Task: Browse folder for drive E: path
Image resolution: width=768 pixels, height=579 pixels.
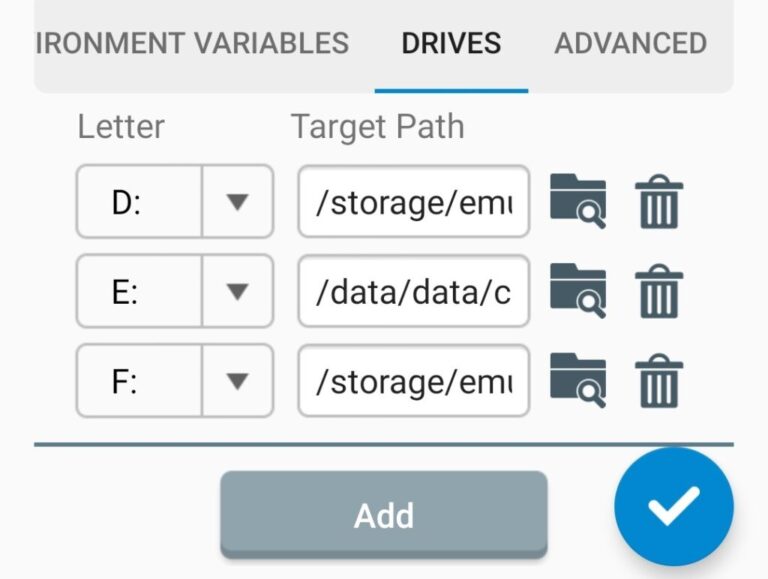Action: (x=578, y=291)
